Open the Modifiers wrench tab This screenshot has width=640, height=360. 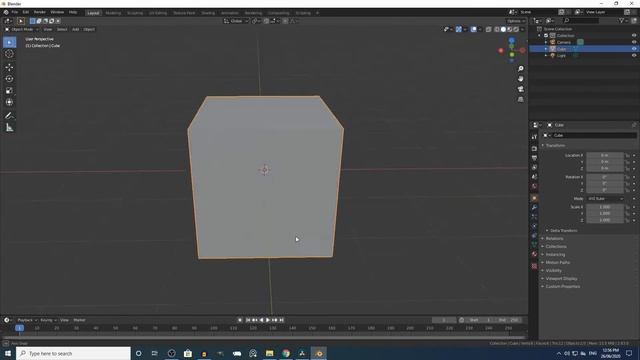534,208
